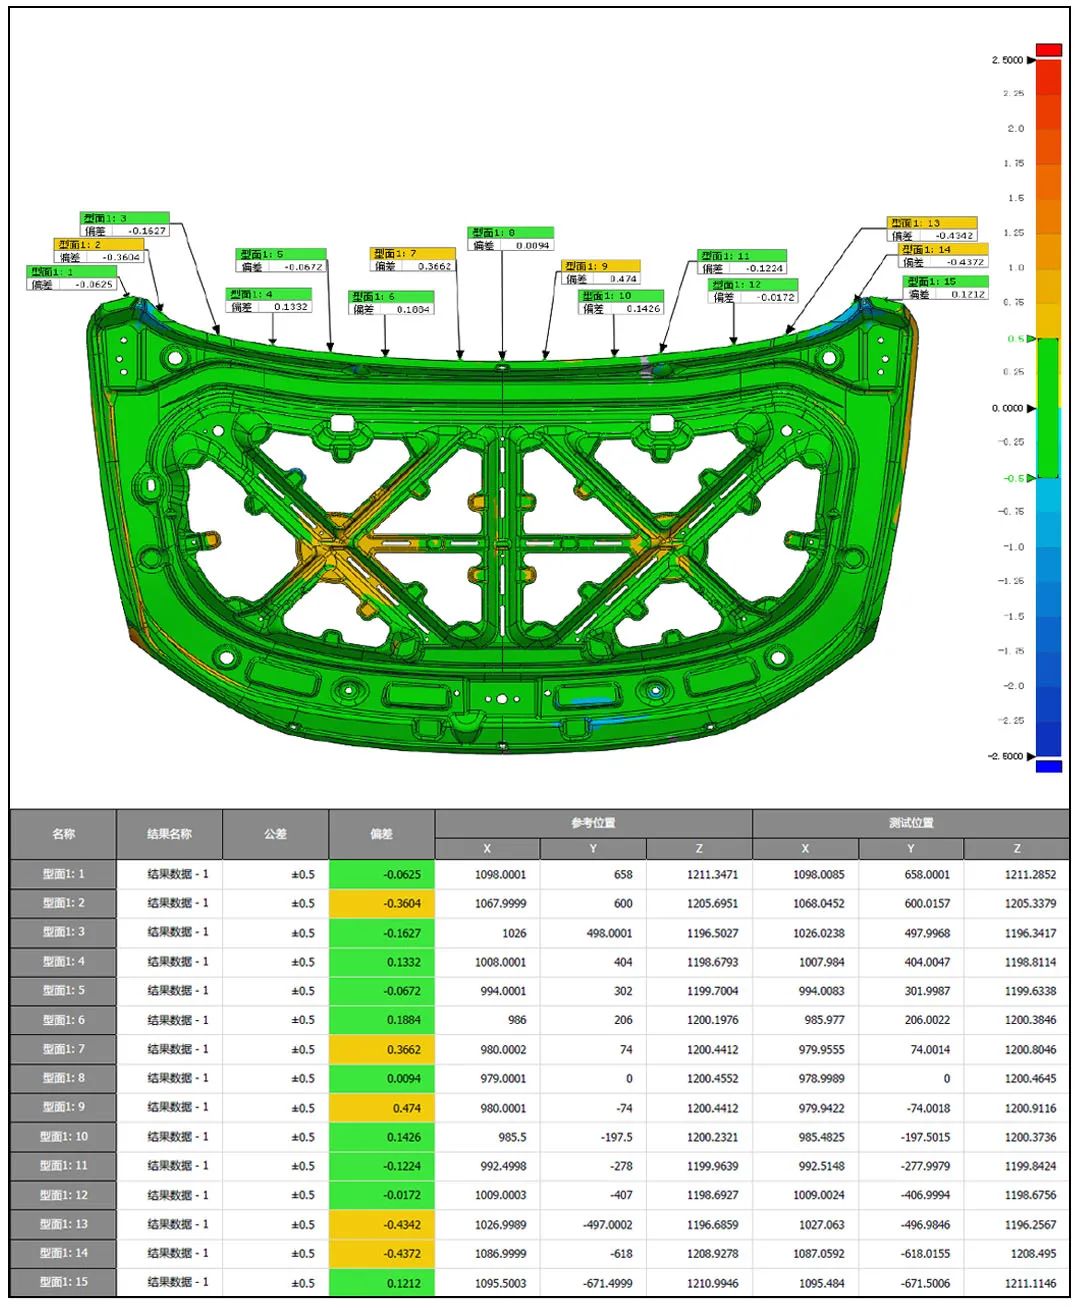Select yellow callout label 型面1: 7 on model

click(413, 254)
